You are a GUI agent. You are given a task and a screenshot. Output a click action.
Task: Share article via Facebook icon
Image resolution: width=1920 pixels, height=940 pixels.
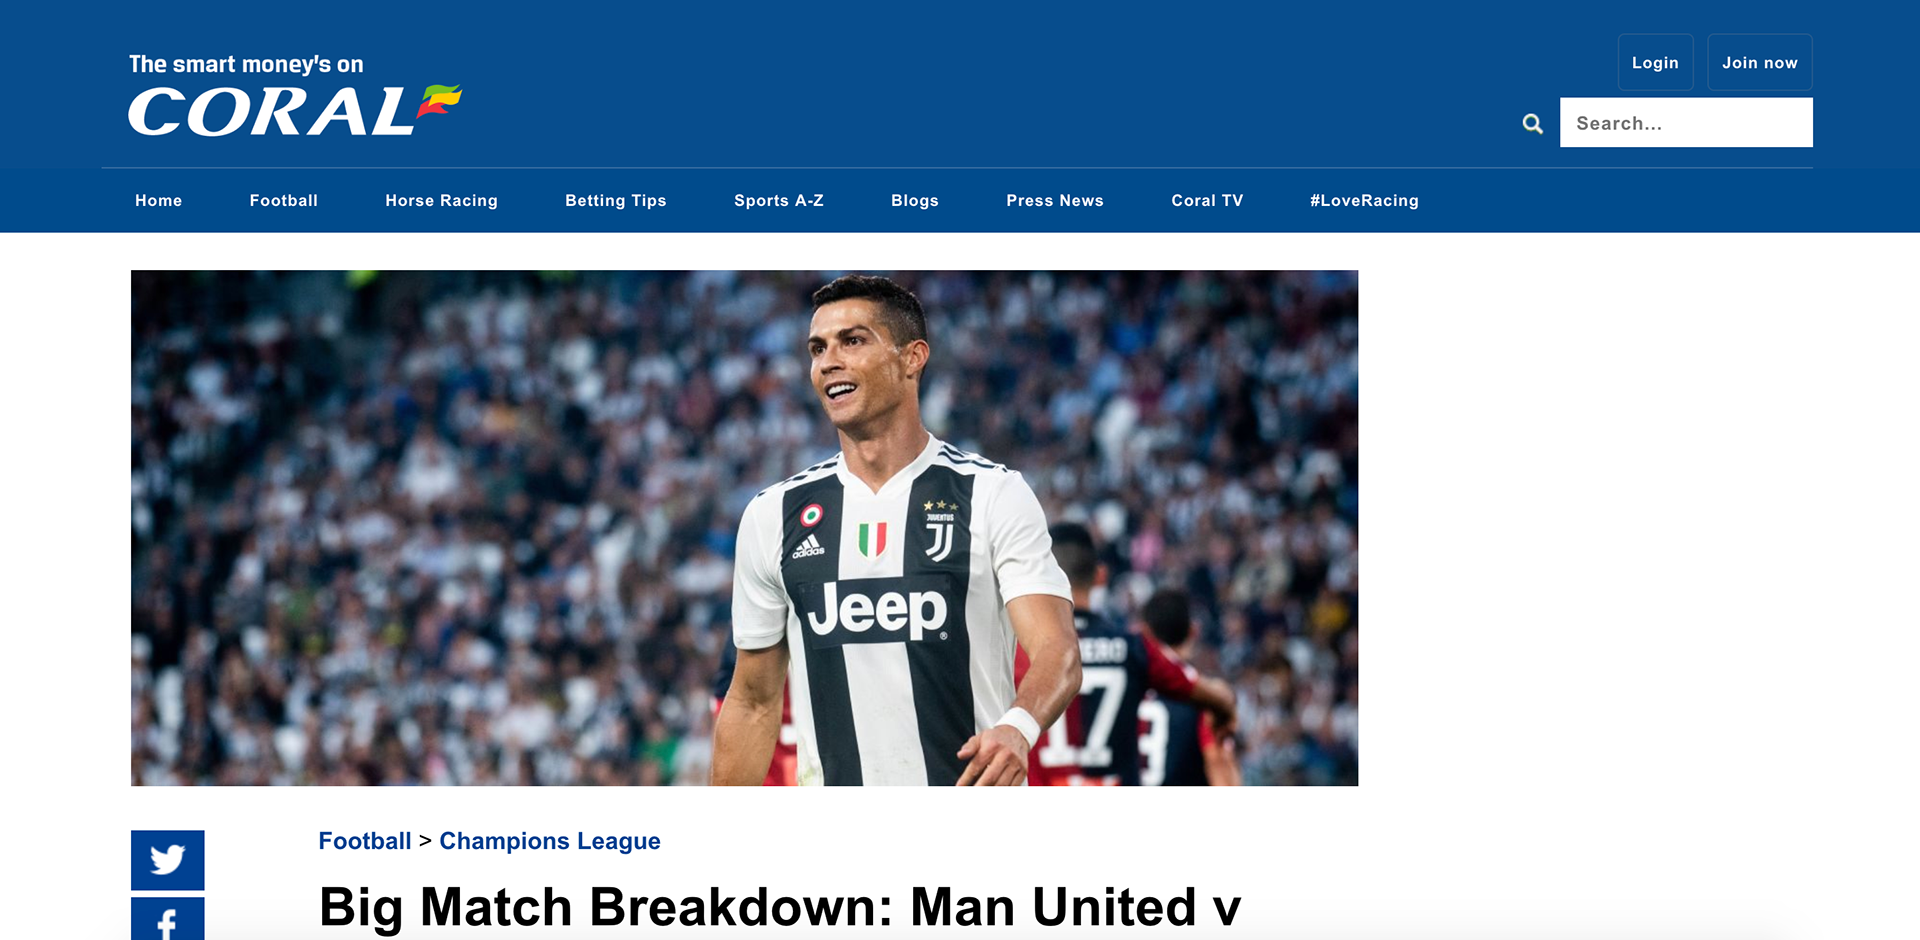point(168,919)
